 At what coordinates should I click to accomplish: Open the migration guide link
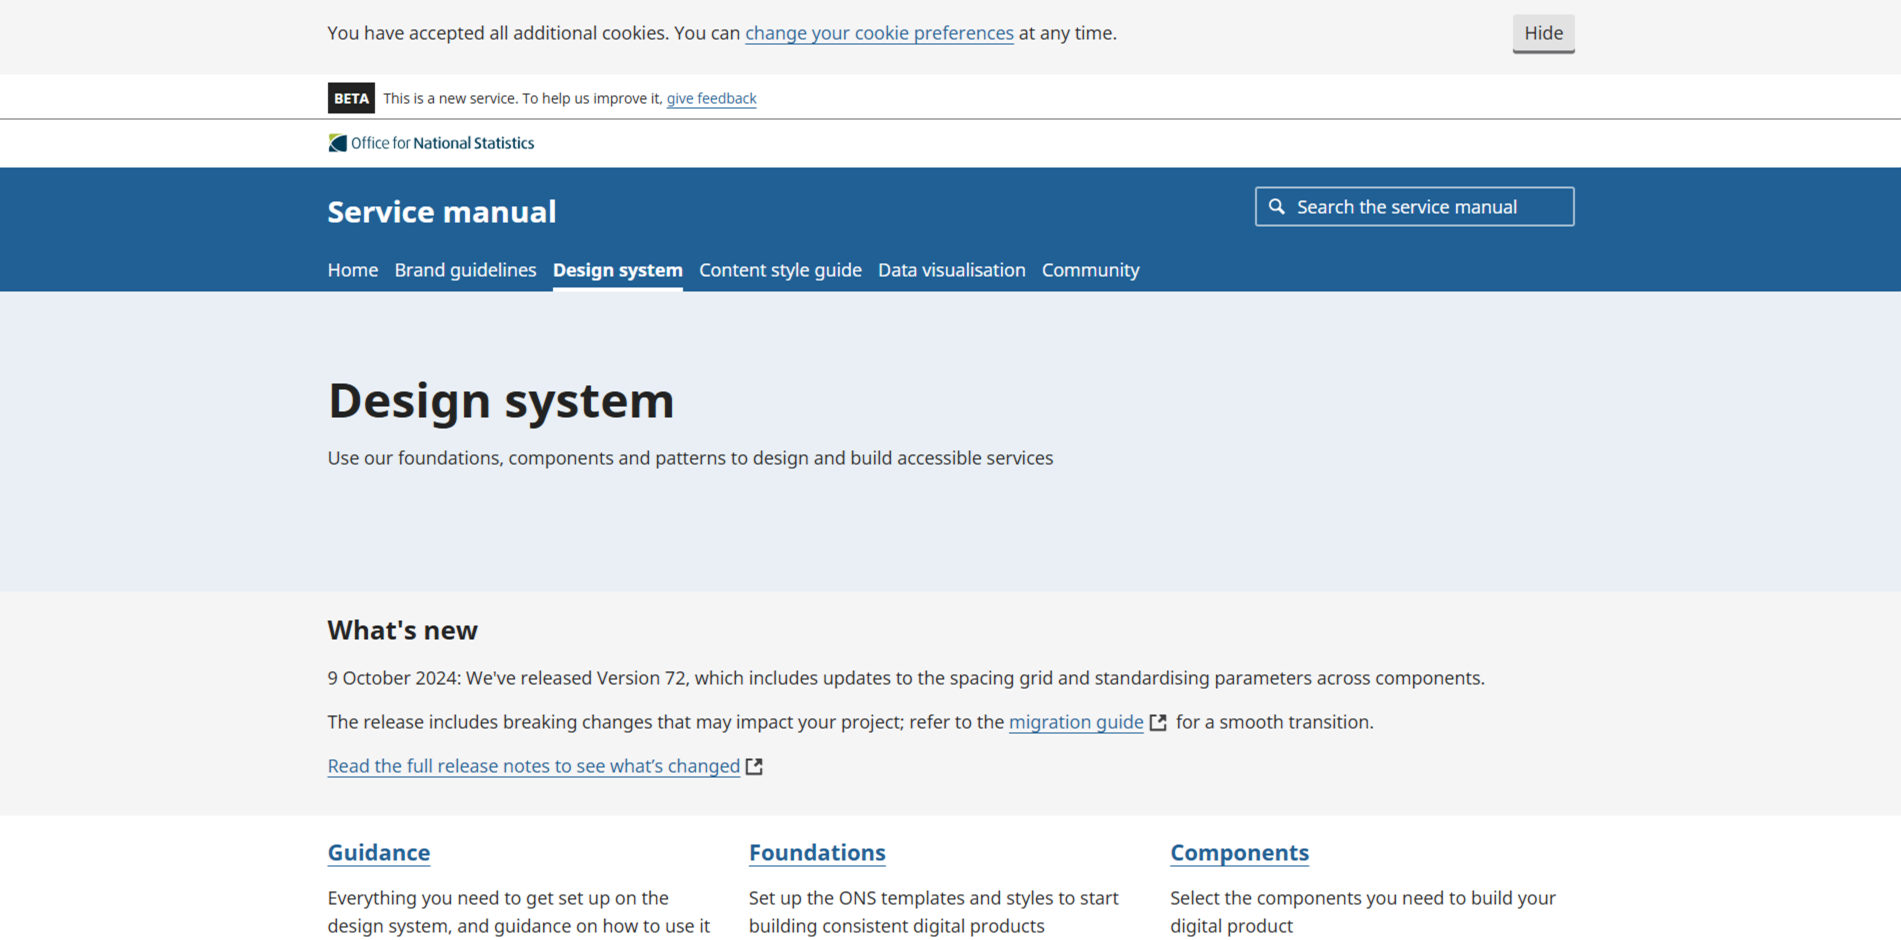click(x=1076, y=722)
